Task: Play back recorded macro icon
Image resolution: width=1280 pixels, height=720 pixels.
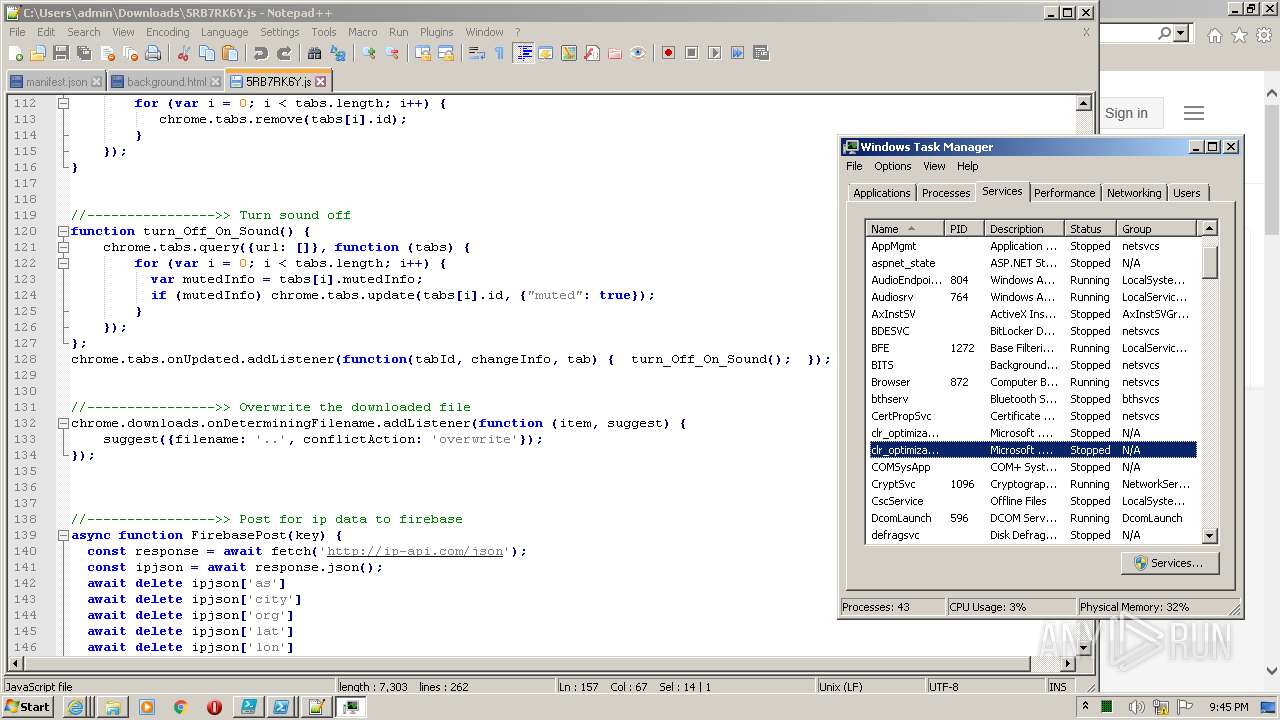Action: coord(715,53)
